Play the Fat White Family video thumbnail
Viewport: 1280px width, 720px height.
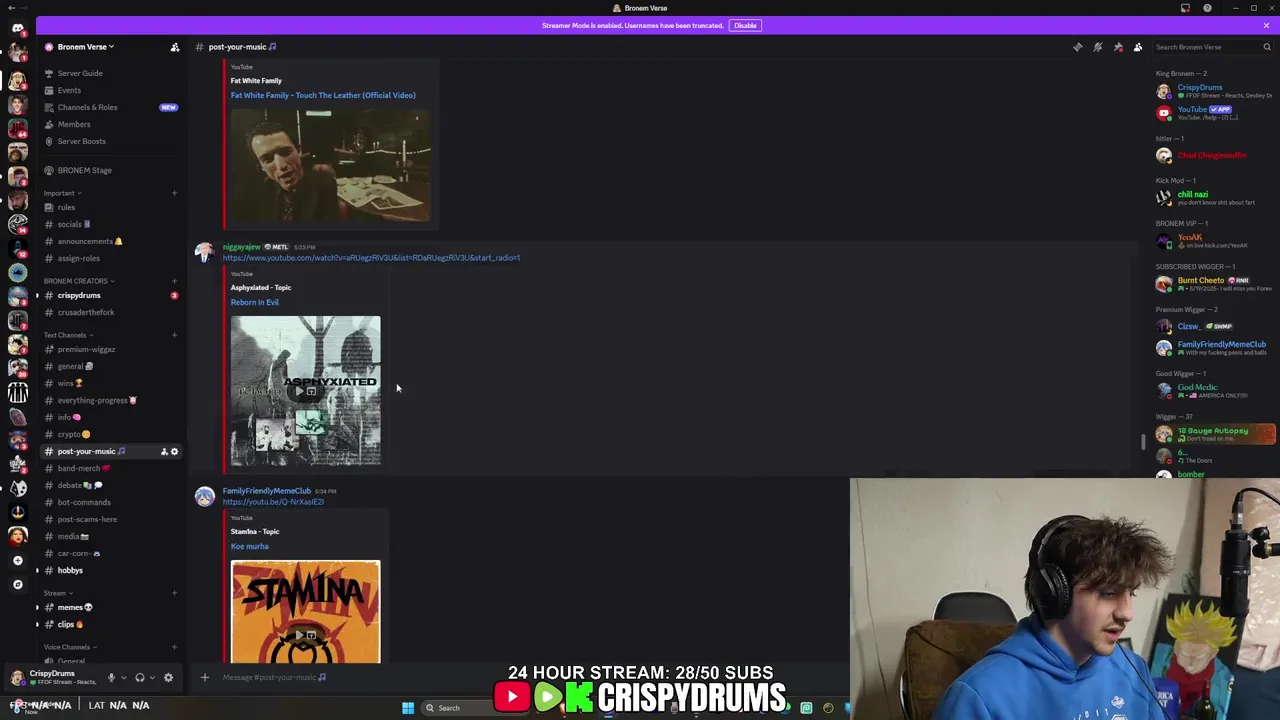coord(330,165)
